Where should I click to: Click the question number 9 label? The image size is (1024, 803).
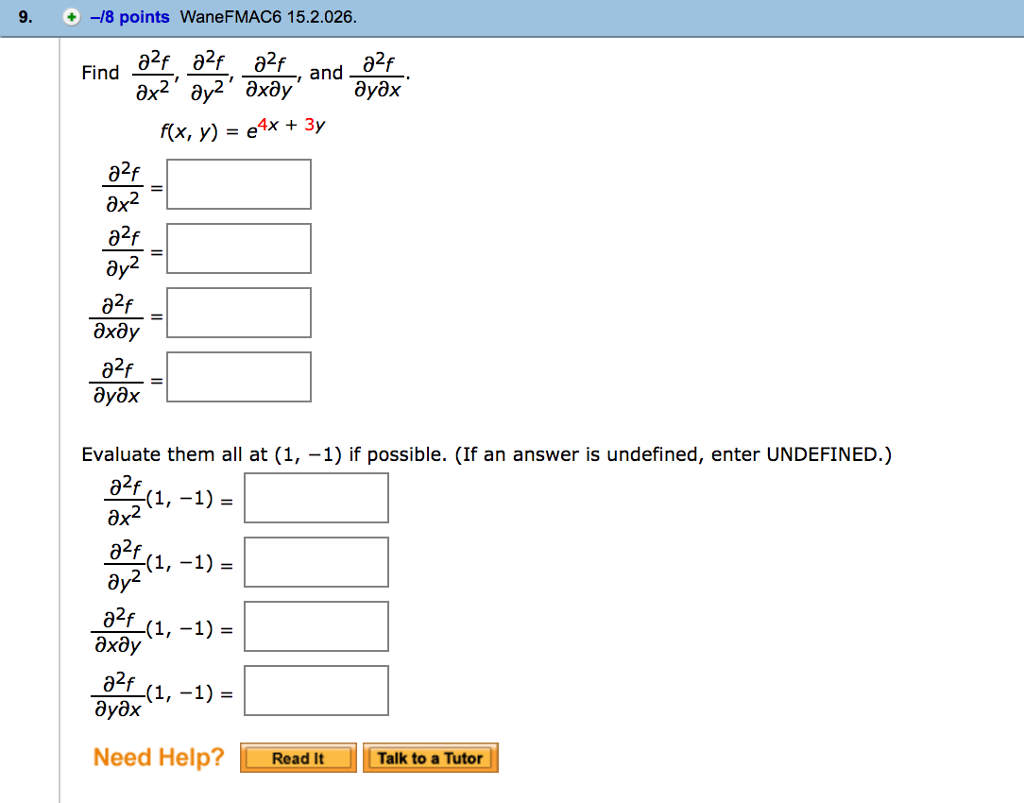coord(24,16)
